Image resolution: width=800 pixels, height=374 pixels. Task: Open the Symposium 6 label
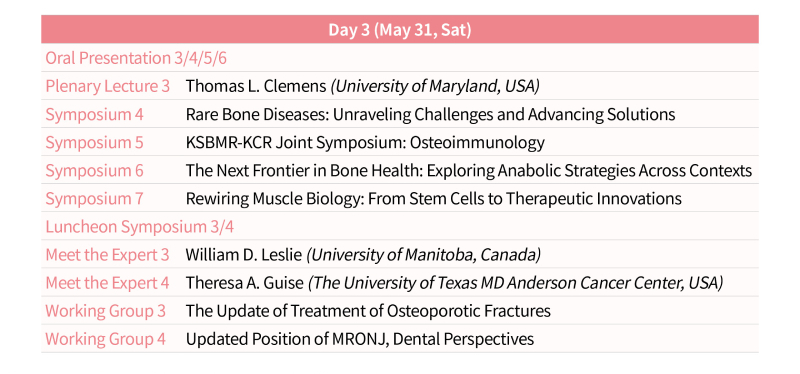pyautogui.click(x=94, y=170)
